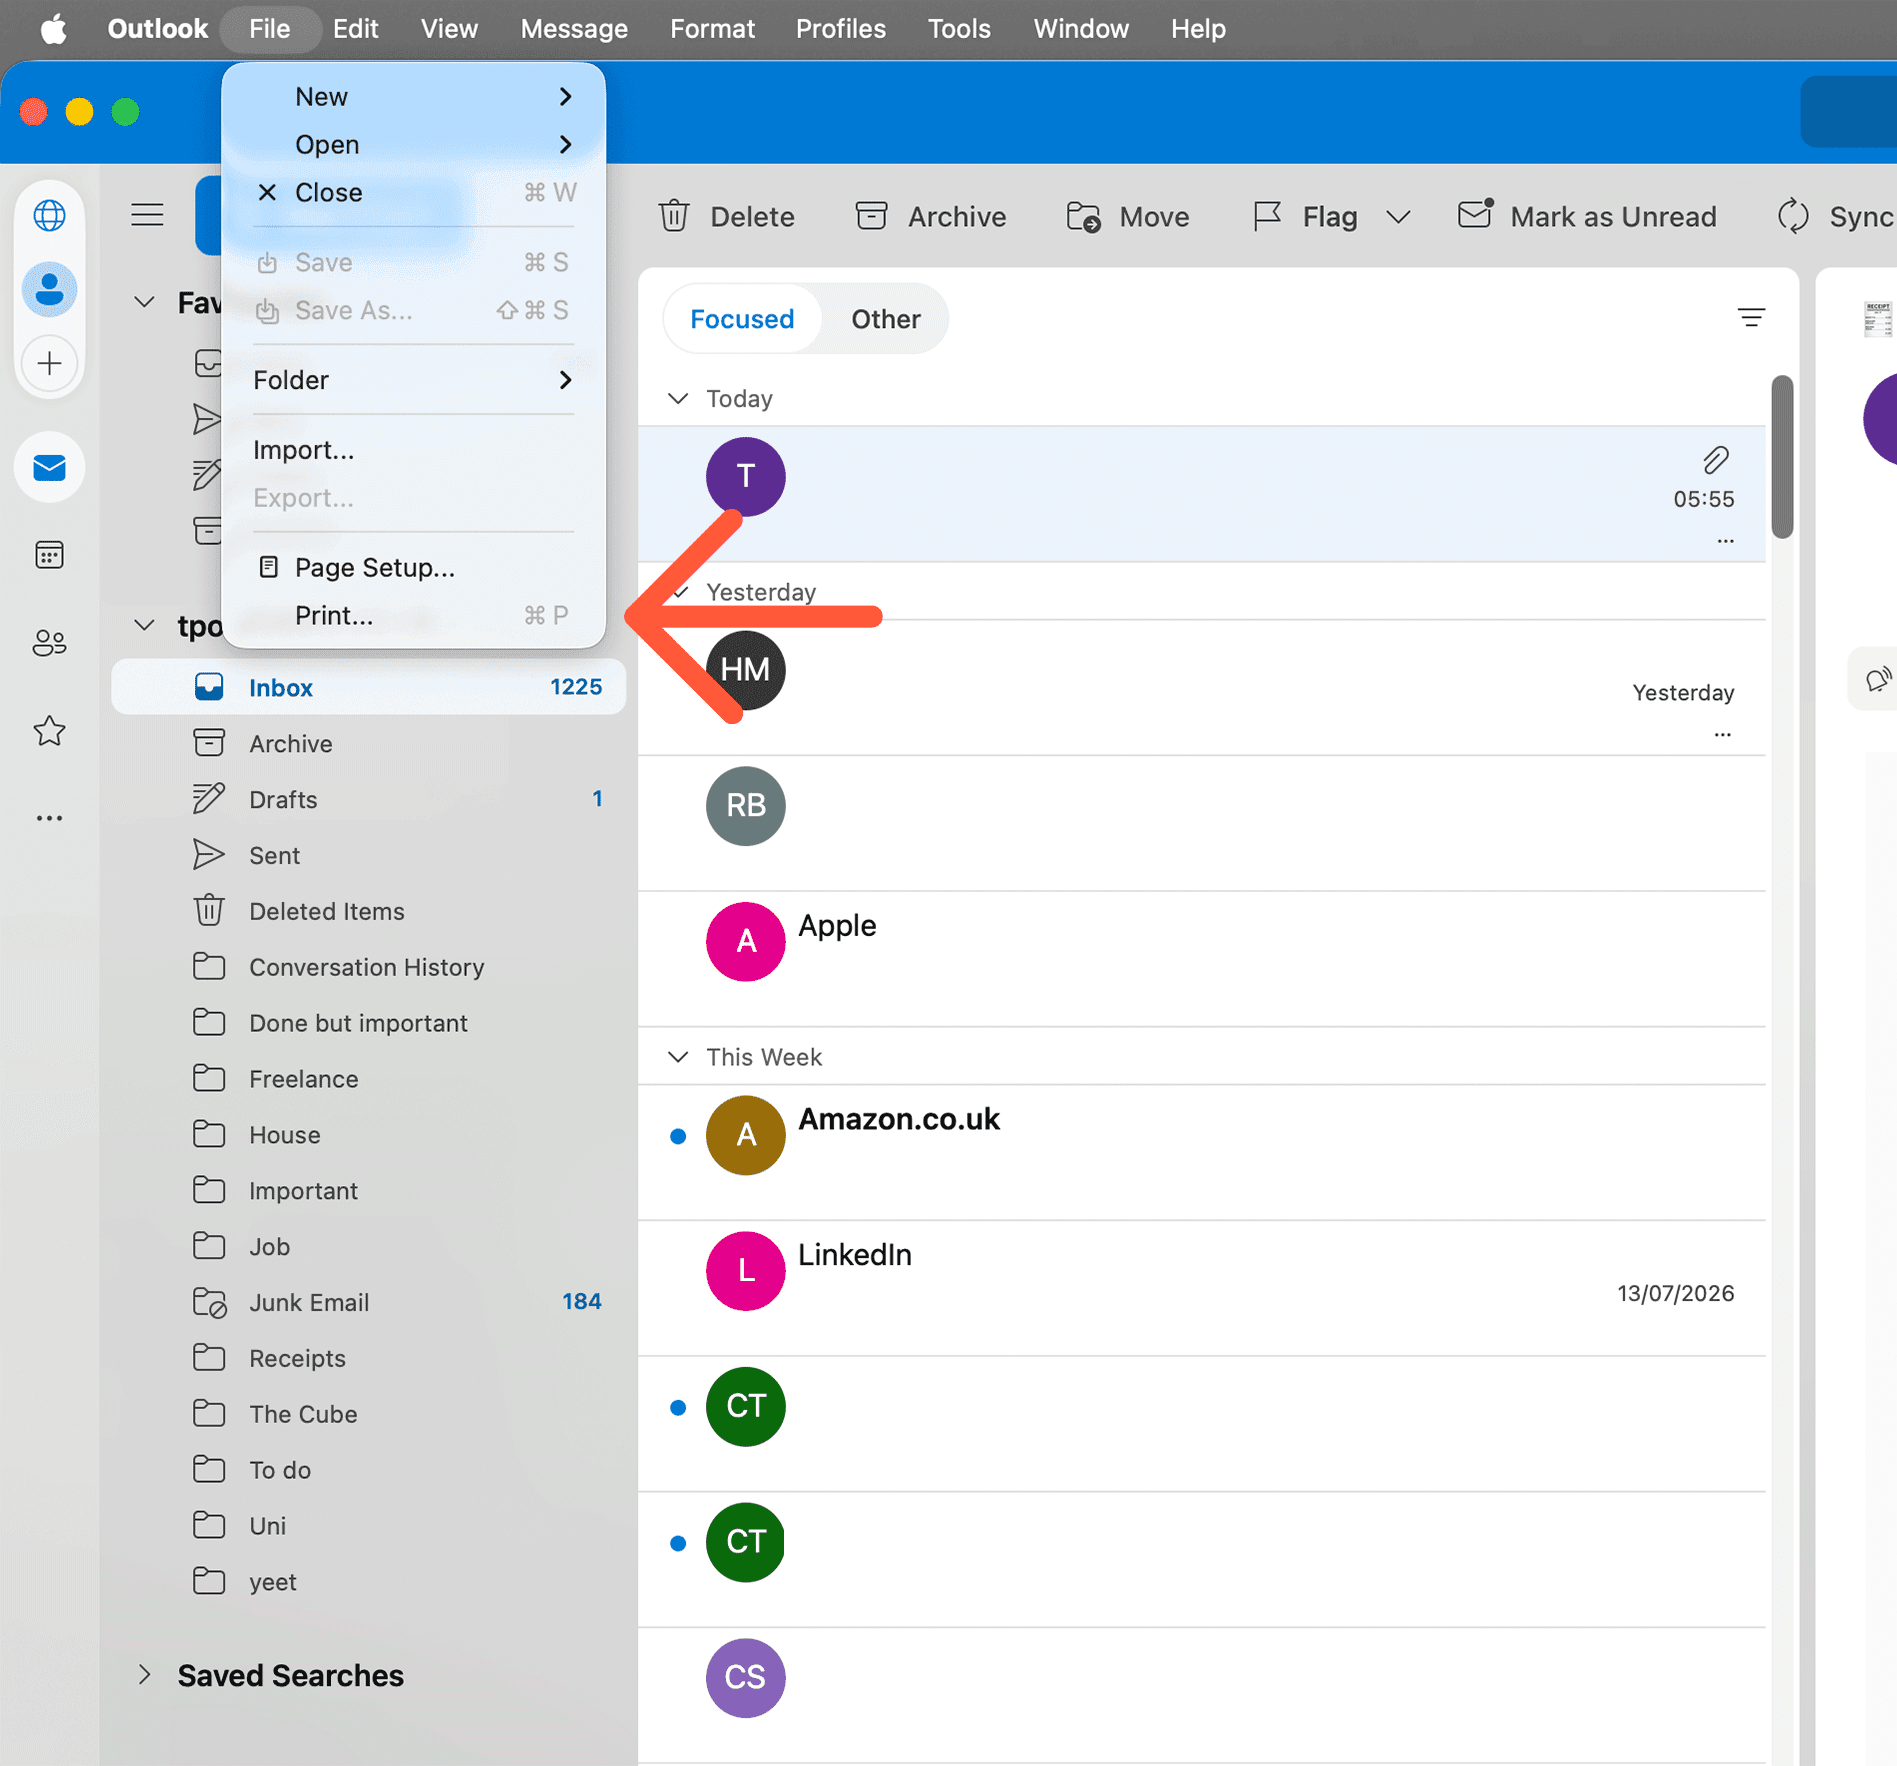
Task: Open the Apple email
Action: tap(1202, 959)
